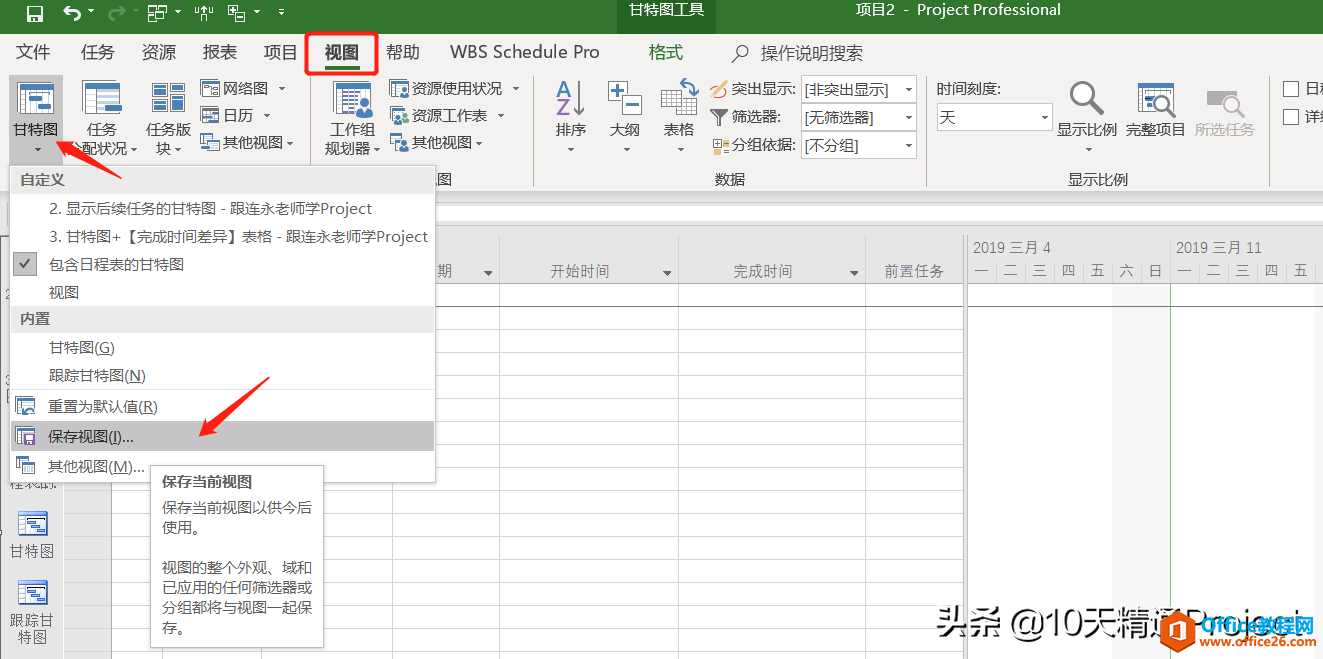
Task: Open the 开始时间 column filter arrow
Action: tap(667, 272)
